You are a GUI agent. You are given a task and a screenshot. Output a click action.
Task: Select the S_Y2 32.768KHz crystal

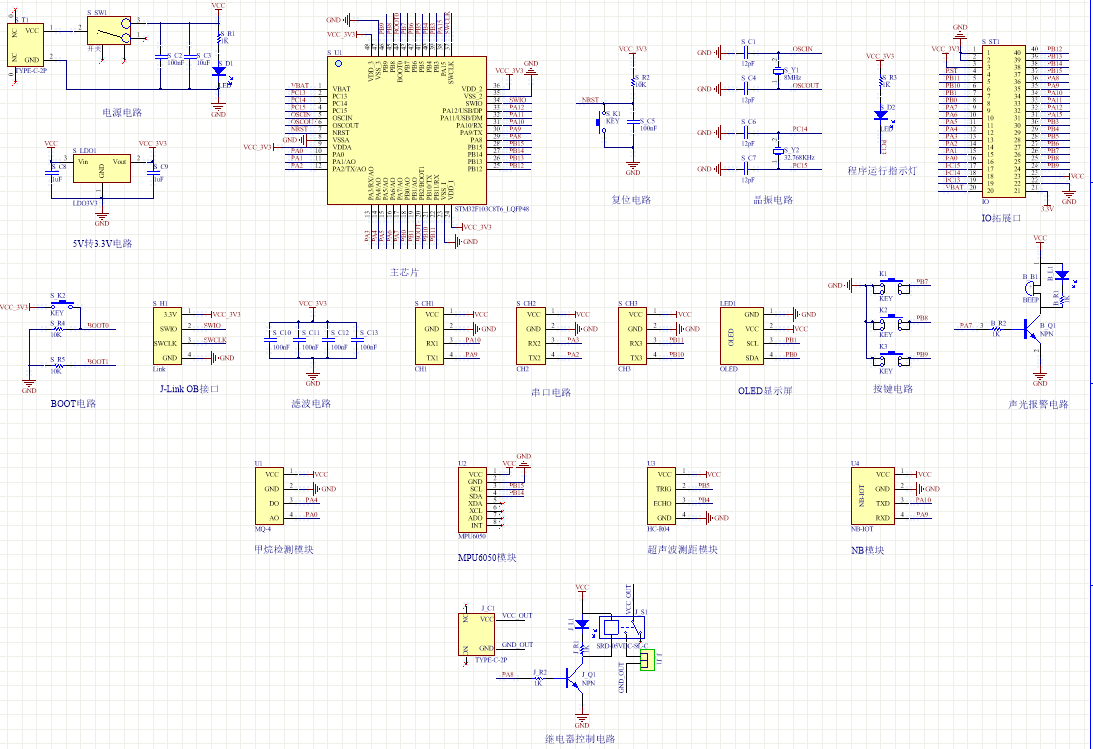point(779,150)
